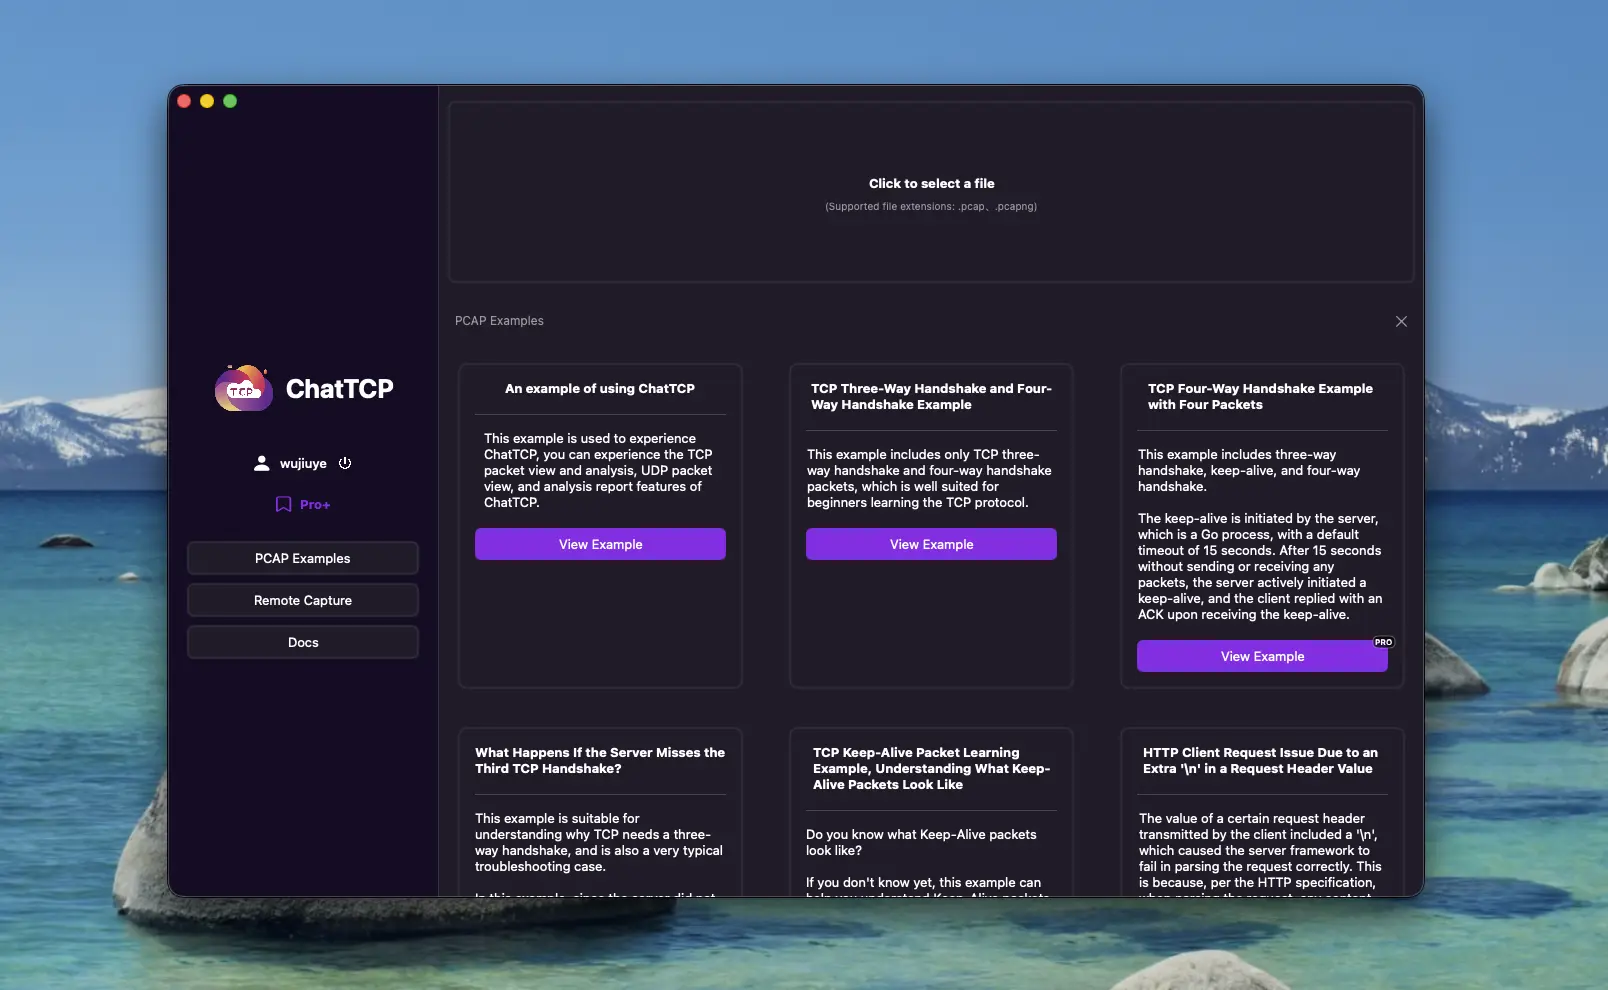Open the PCAP Examples sidebar item
The height and width of the screenshot is (990, 1608).
pyautogui.click(x=302, y=558)
